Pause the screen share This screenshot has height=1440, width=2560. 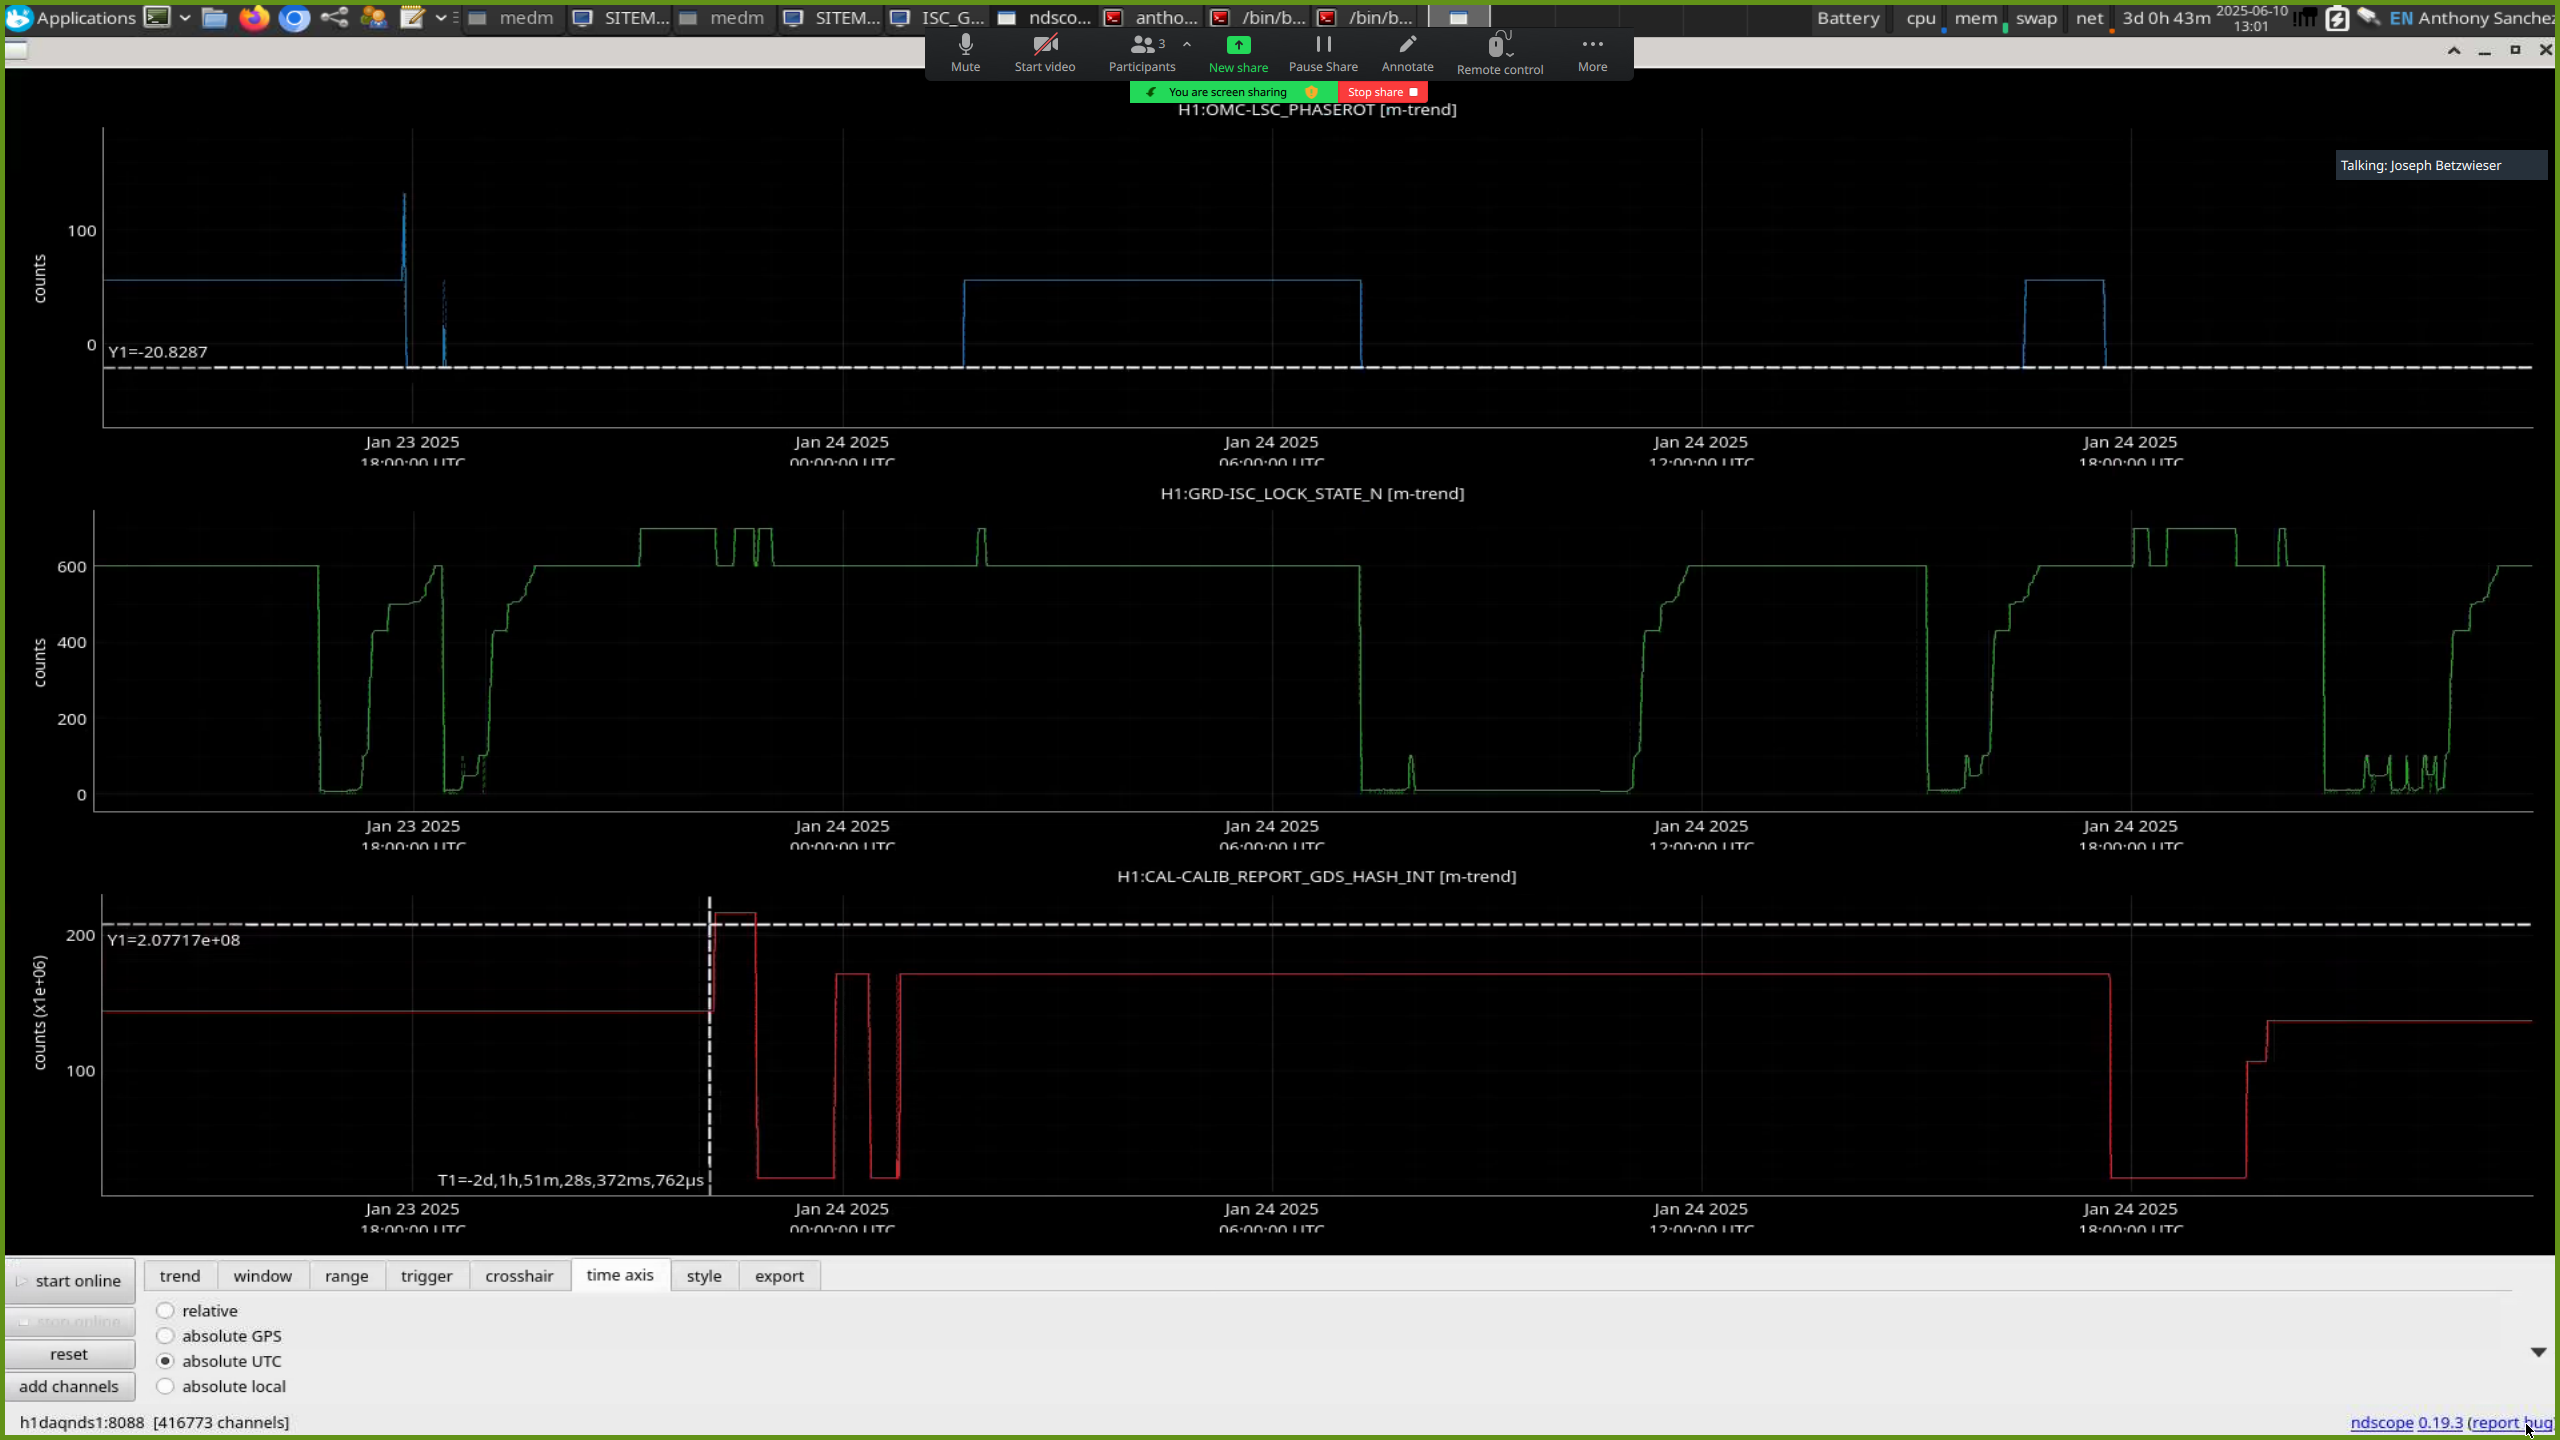pos(1323,53)
